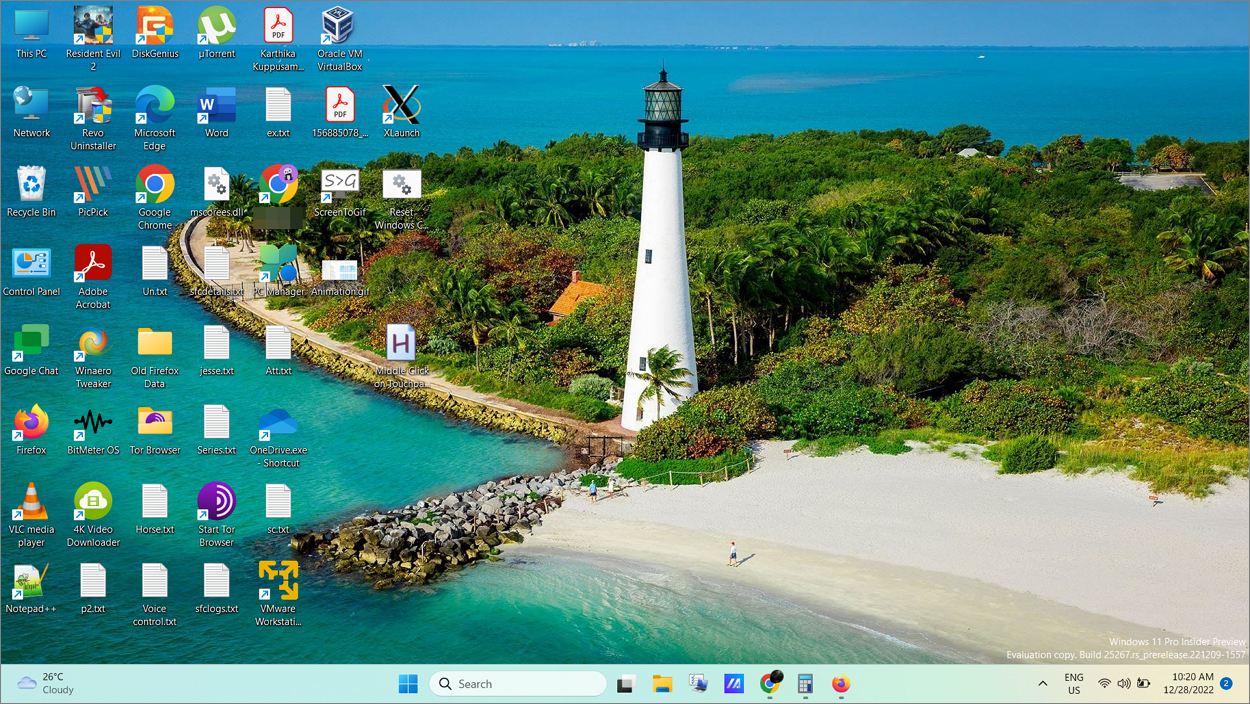Viewport: 1250px width, 704px height.
Task: Switch keyboard layout via ENG US indicator
Action: (x=1073, y=684)
